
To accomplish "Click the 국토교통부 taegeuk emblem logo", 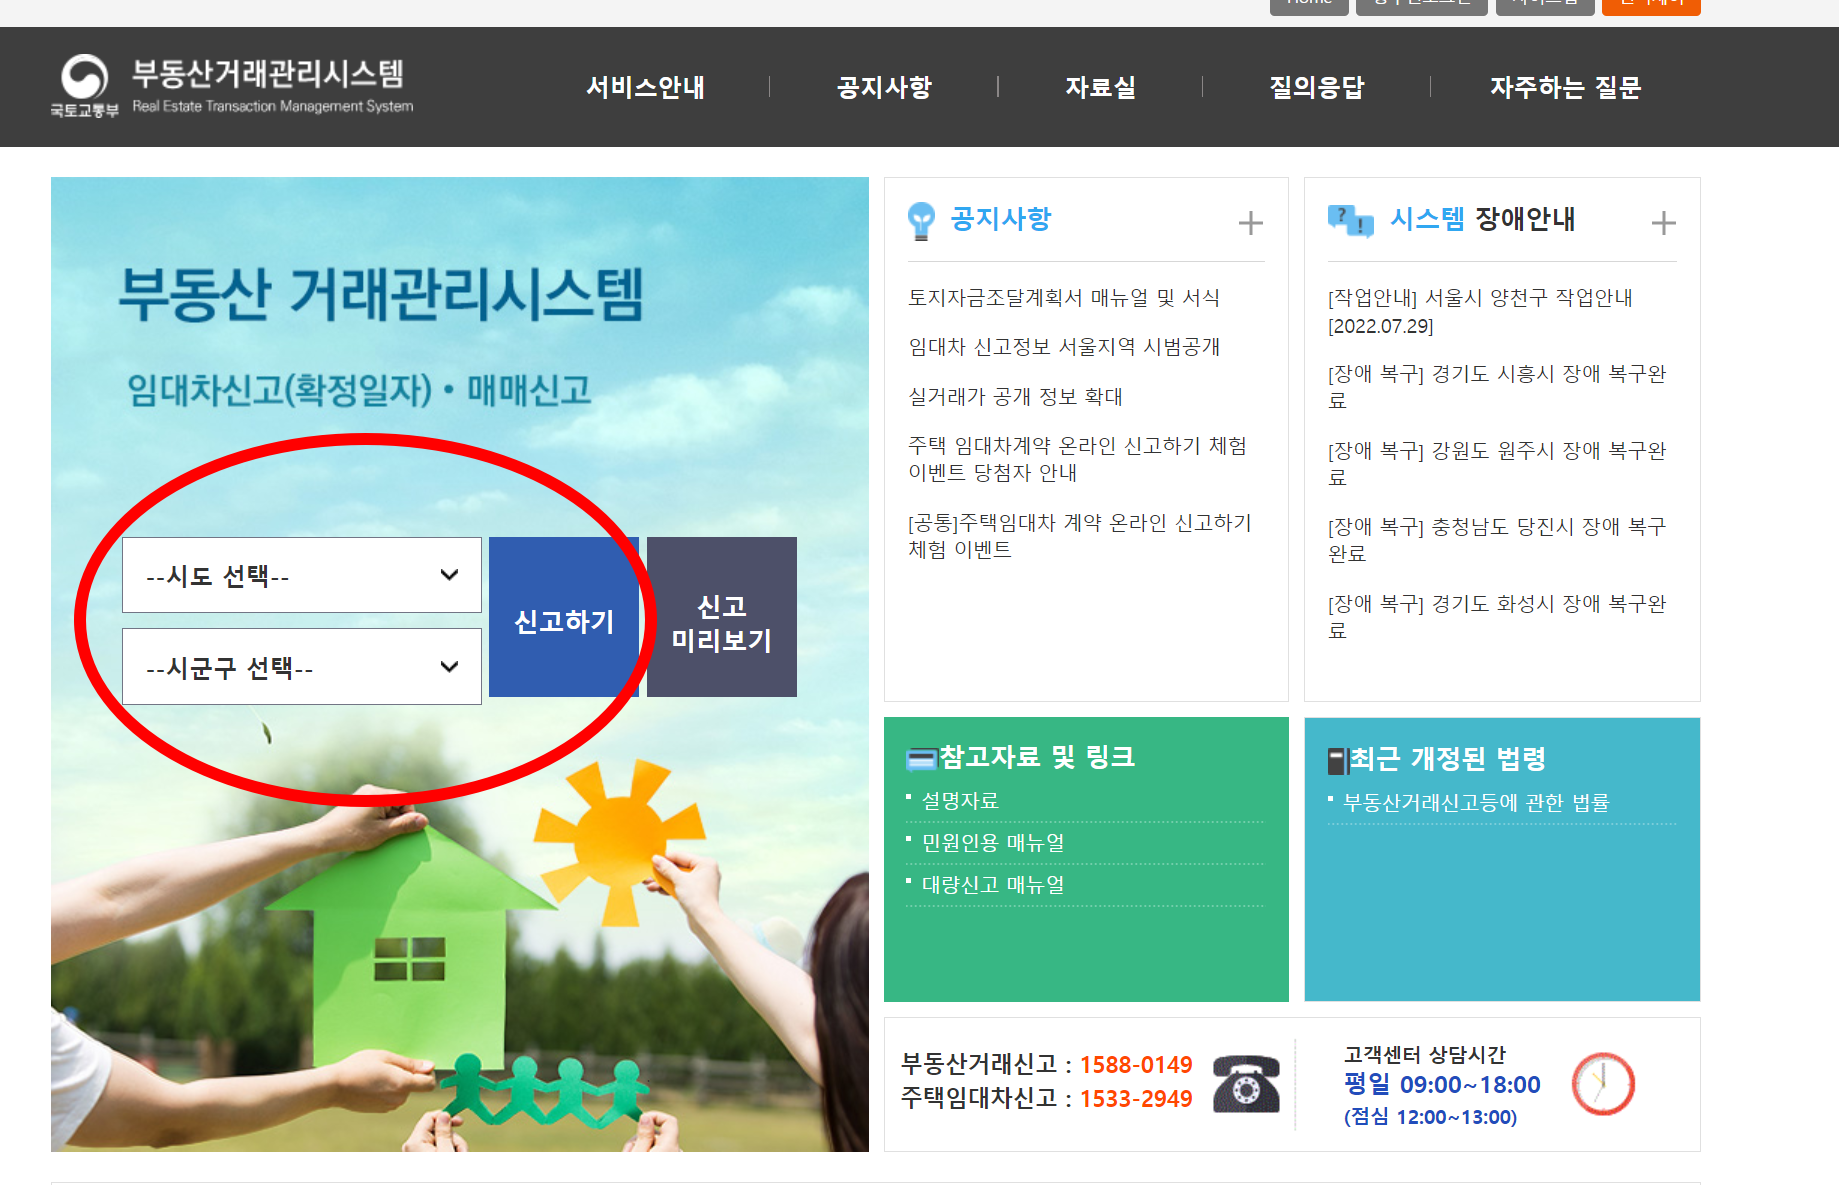I will (x=85, y=75).
